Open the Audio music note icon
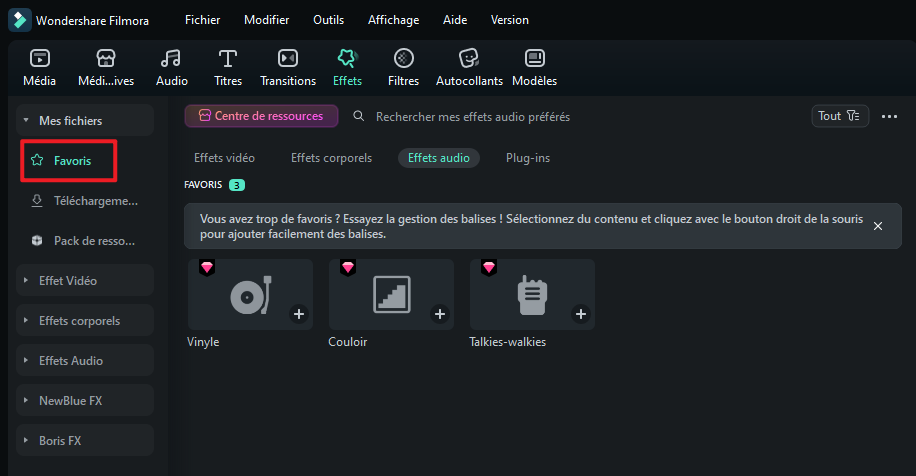This screenshot has height=476, width=916. point(171,58)
